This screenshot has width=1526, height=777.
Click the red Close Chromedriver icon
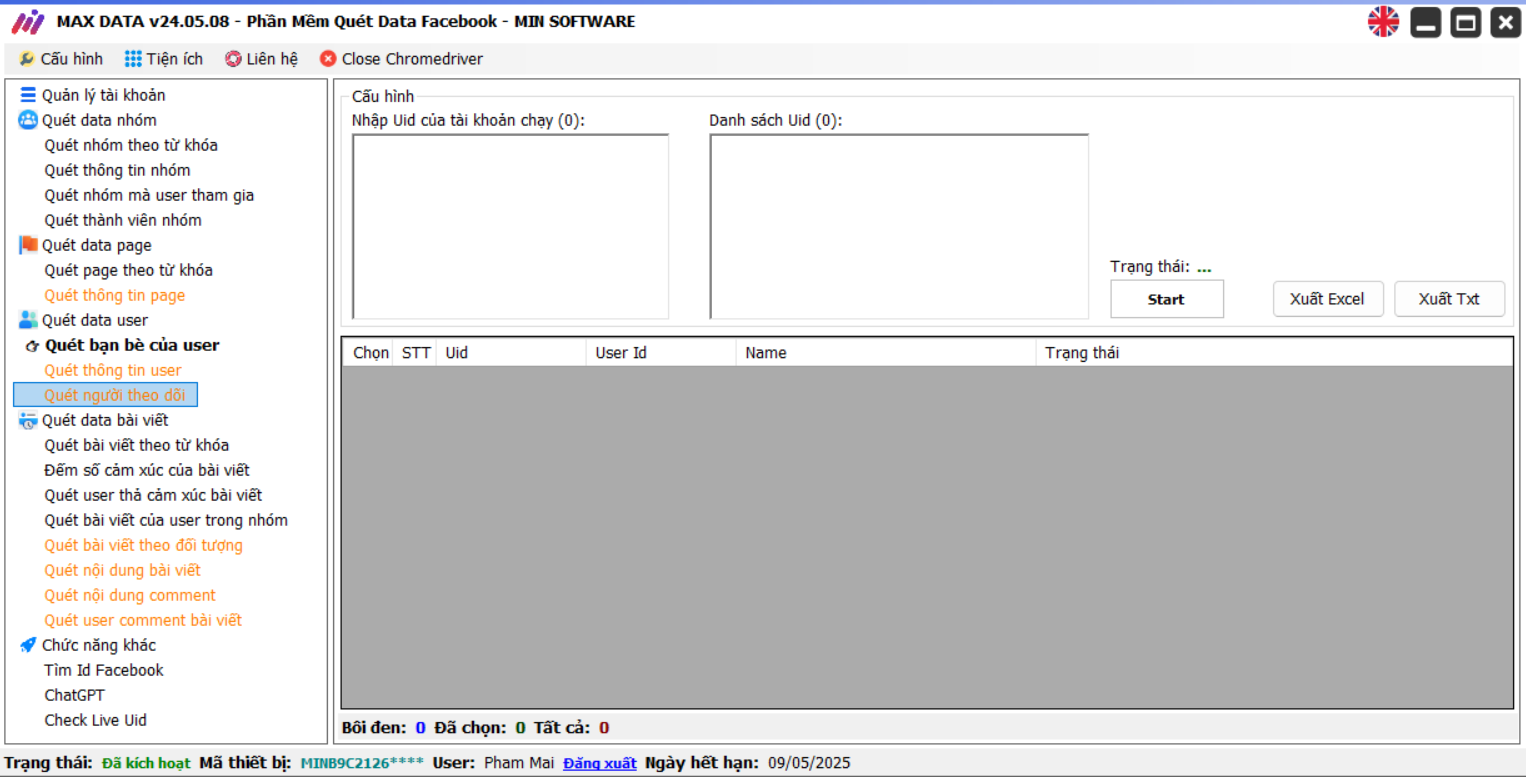tap(328, 59)
